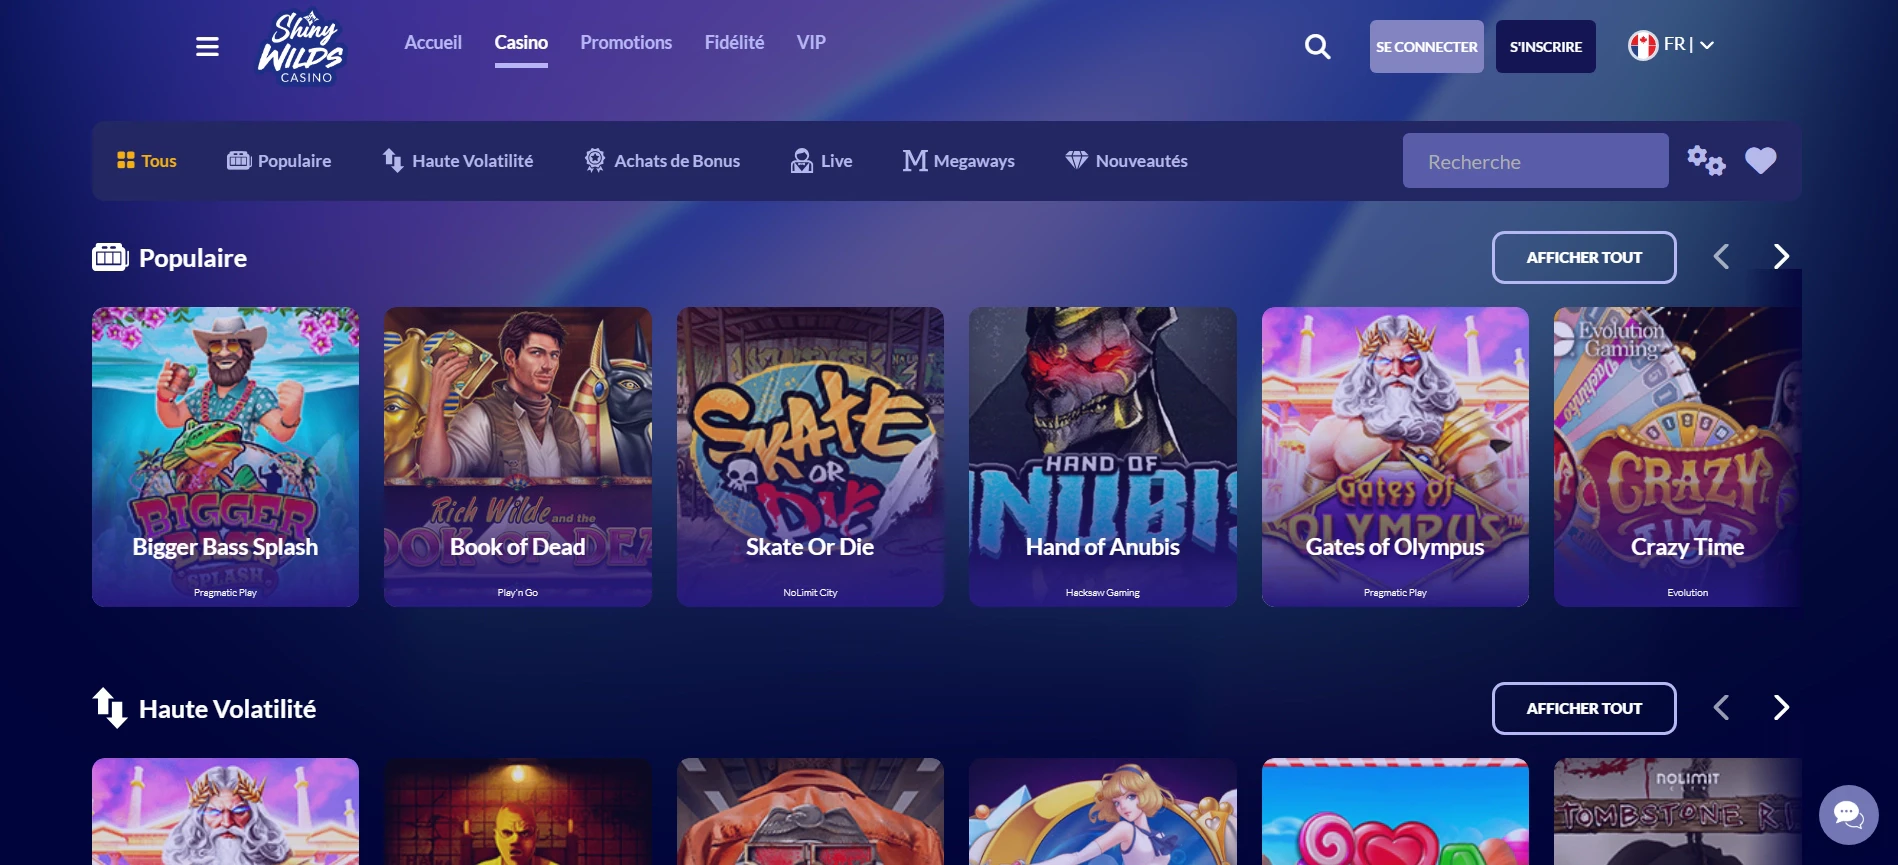Open the search magnifier in header
This screenshot has height=865, width=1898.
click(1318, 46)
